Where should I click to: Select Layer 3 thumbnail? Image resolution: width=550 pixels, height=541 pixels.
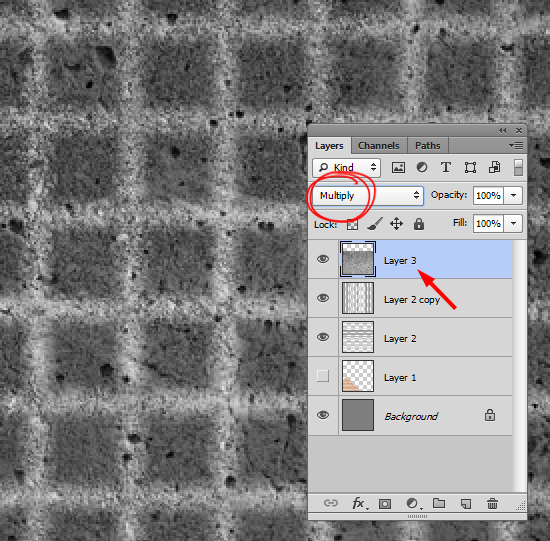[x=358, y=259]
